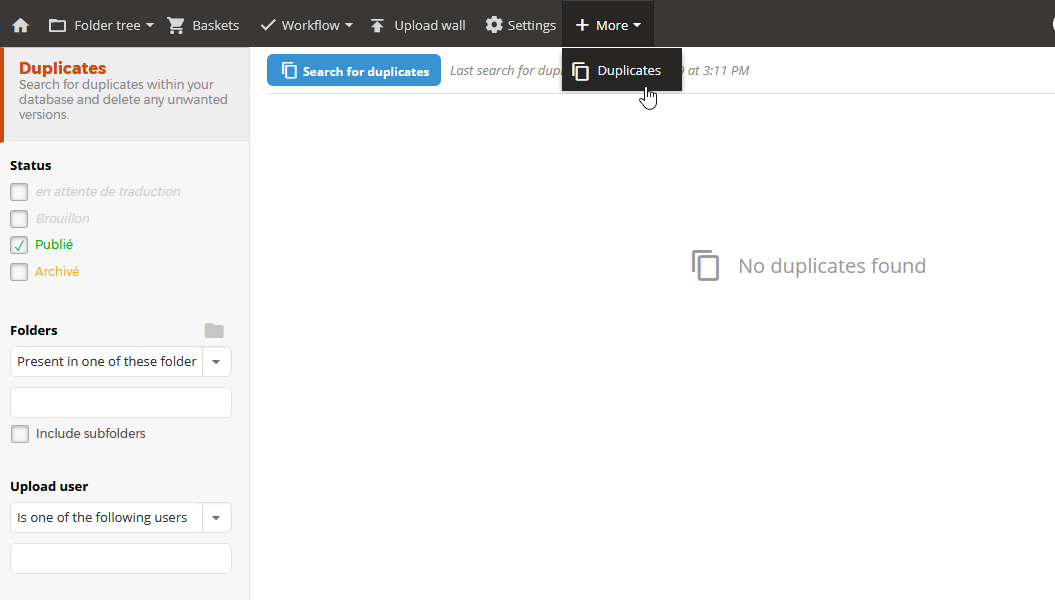Image resolution: width=1055 pixels, height=600 pixels.
Task: Expand 'Present in one of these folder' dropdown arrow
Action: pos(216,362)
